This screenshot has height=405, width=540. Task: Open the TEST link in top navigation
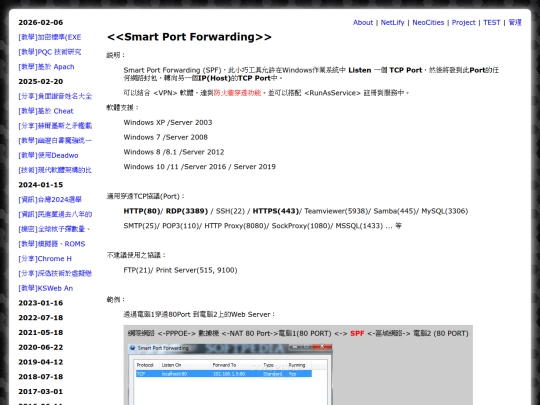(x=491, y=22)
